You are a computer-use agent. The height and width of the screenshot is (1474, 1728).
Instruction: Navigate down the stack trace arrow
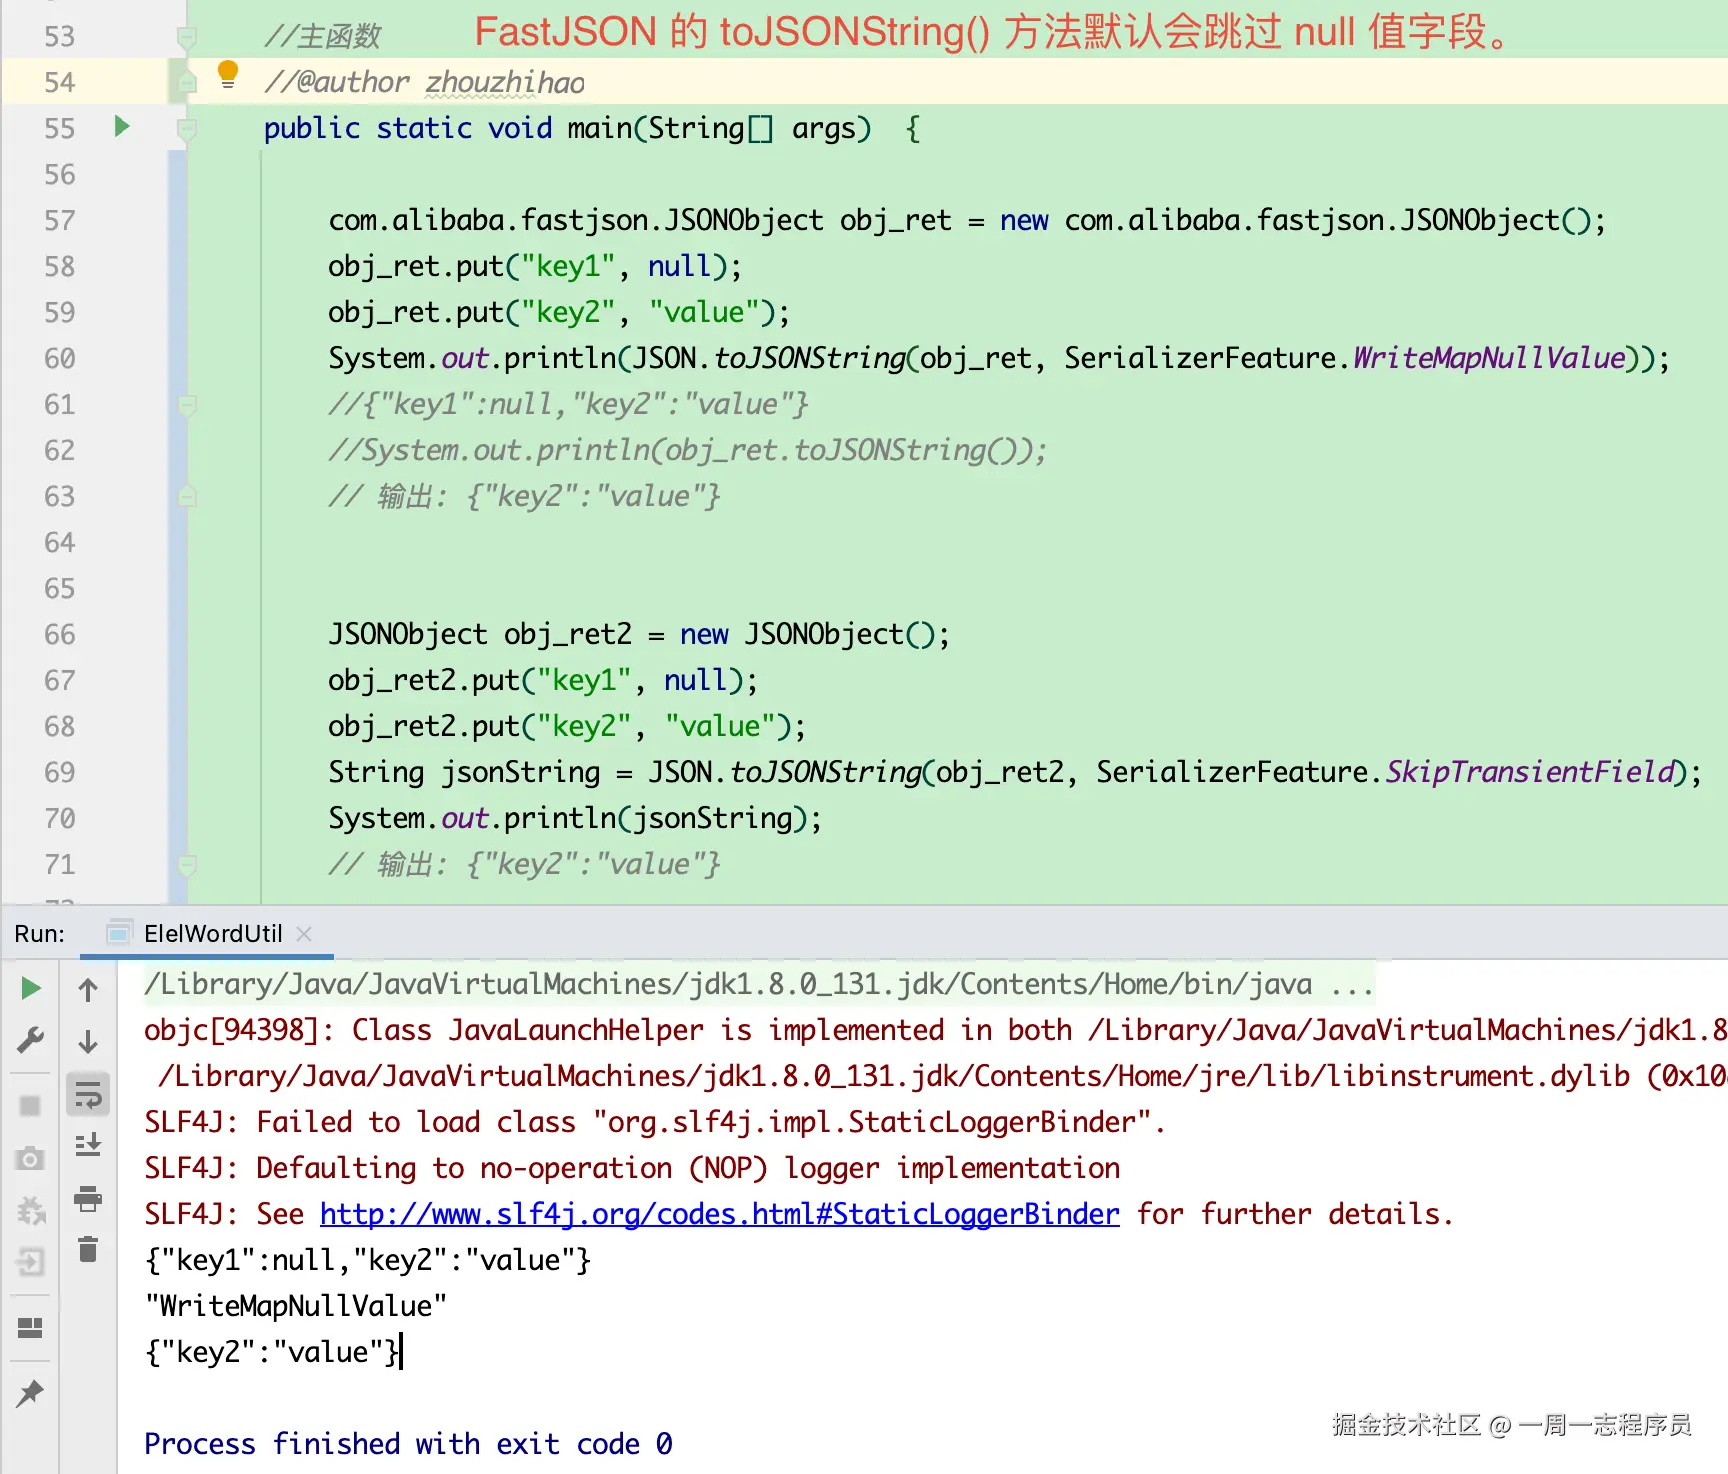(88, 1042)
